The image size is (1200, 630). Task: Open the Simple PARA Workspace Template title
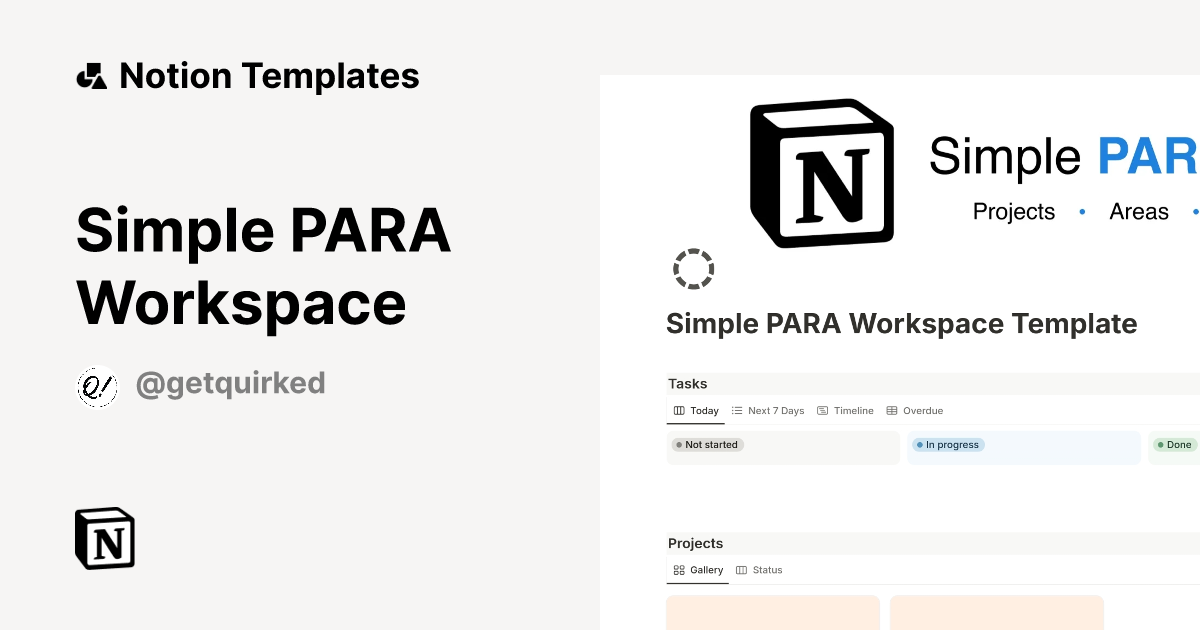(x=901, y=323)
